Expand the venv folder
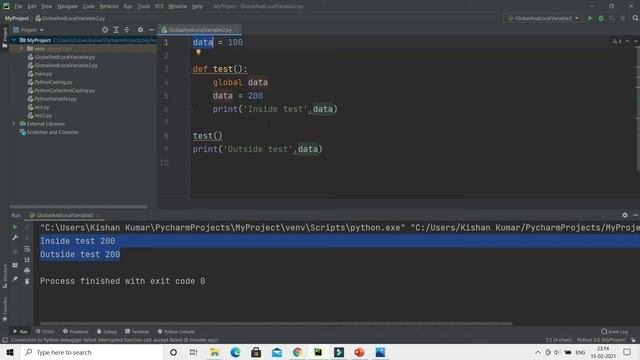 click(22, 48)
